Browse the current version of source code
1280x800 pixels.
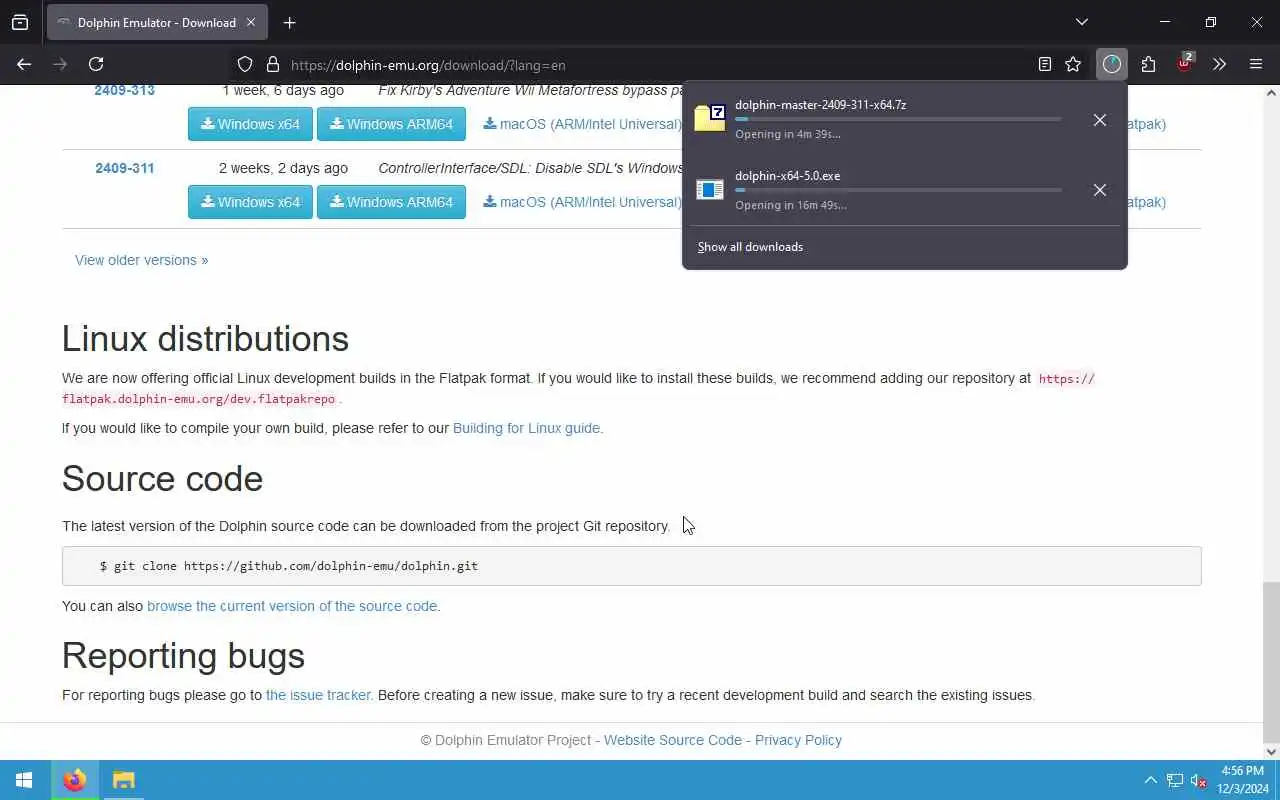click(x=292, y=606)
